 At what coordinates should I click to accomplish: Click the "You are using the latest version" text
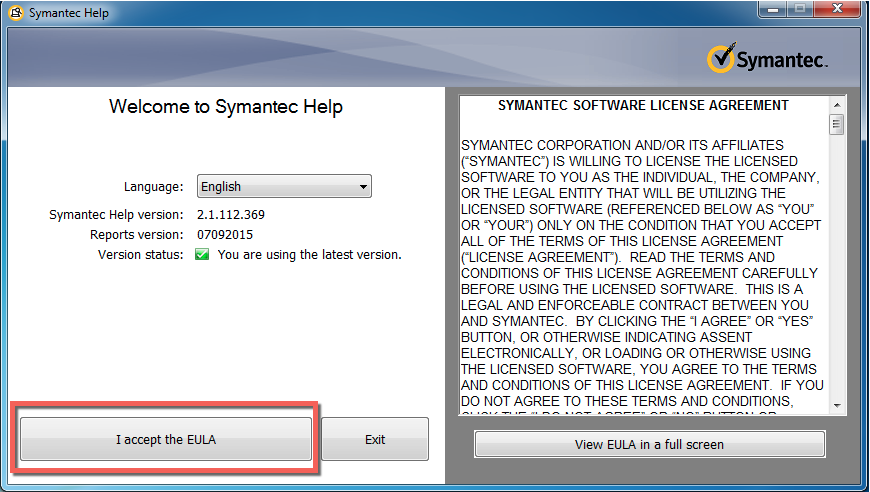tap(309, 255)
